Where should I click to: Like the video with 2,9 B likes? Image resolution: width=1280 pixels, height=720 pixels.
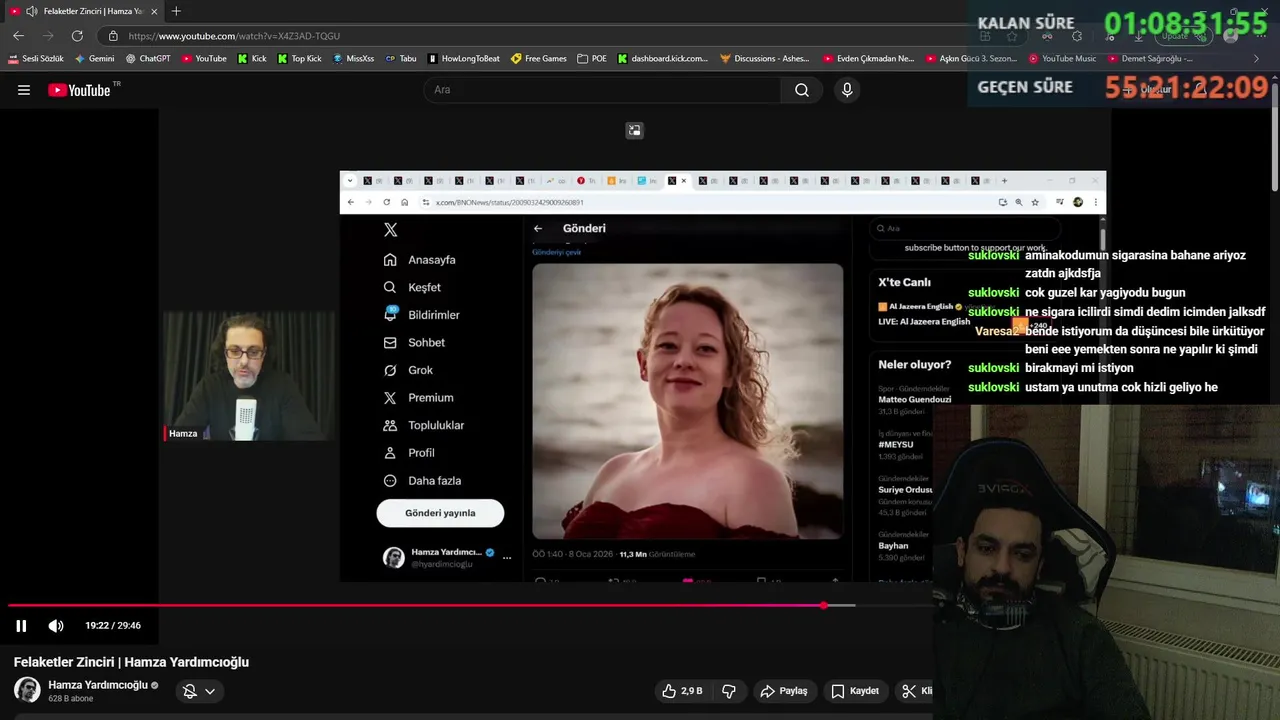tap(682, 691)
